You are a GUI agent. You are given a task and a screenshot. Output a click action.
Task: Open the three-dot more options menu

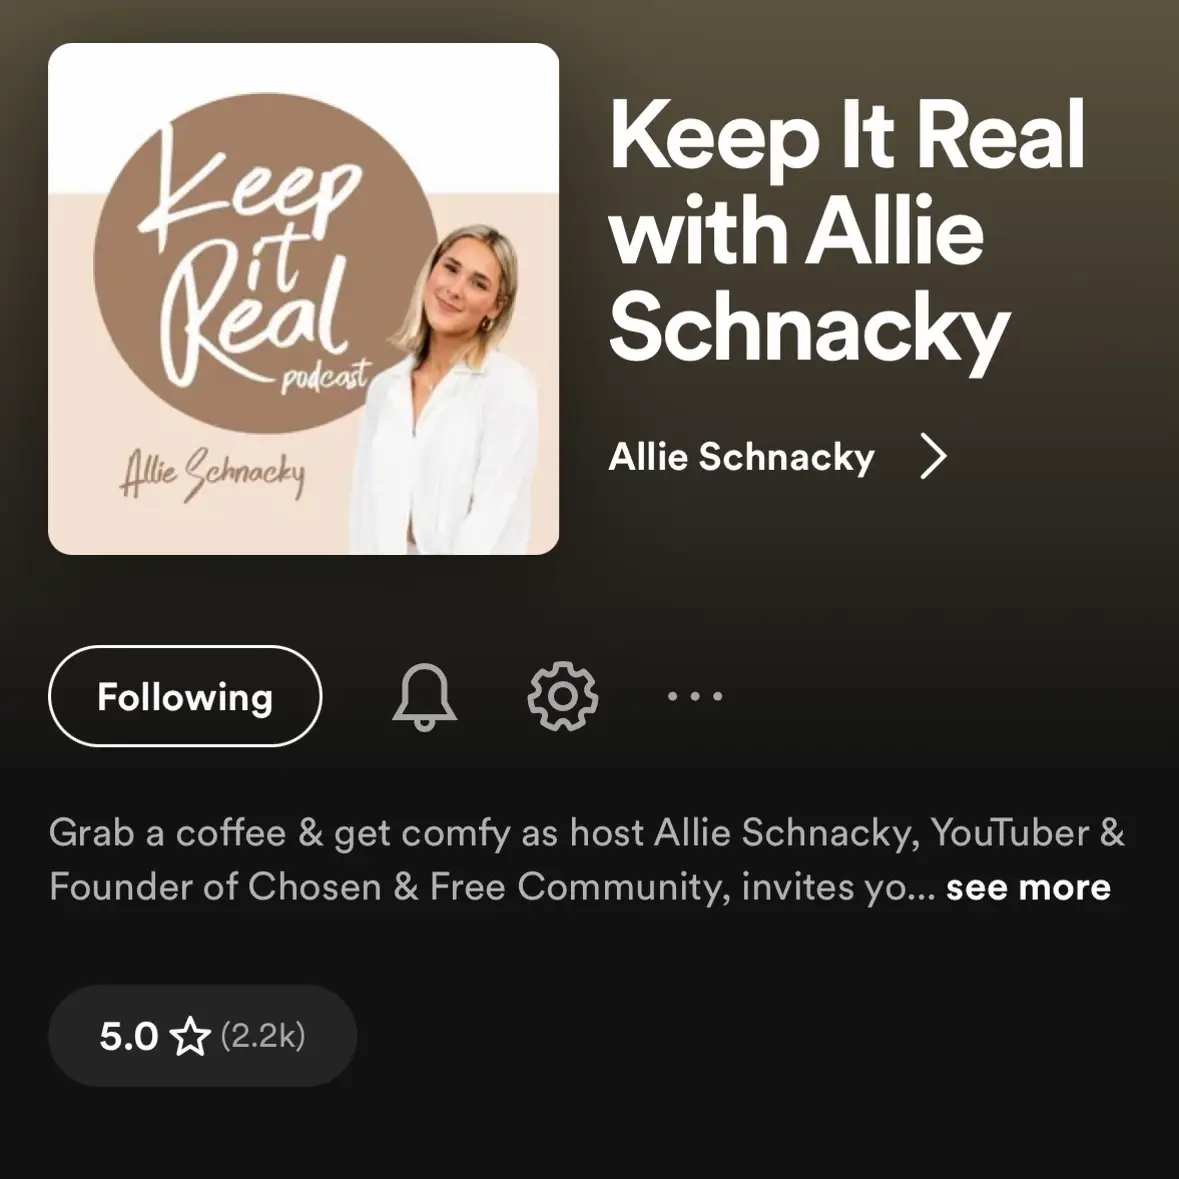(x=695, y=696)
